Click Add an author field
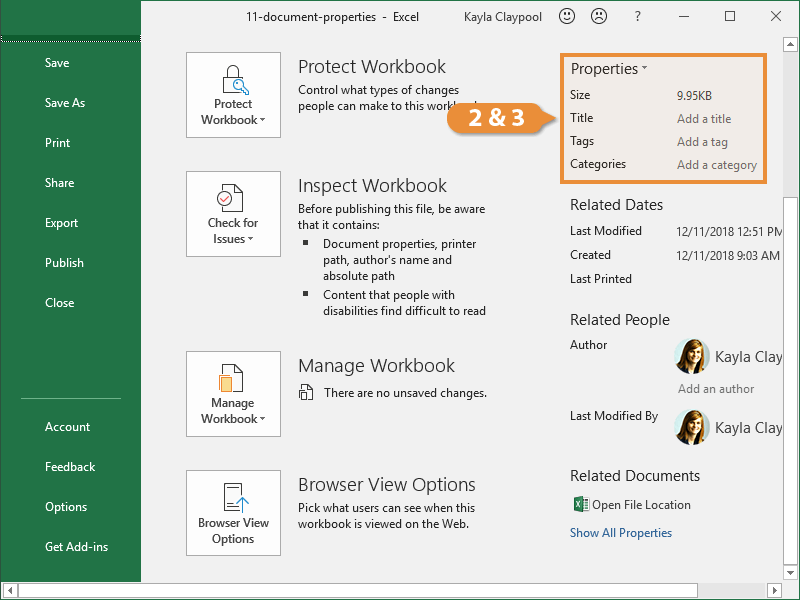 pyautogui.click(x=716, y=389)
